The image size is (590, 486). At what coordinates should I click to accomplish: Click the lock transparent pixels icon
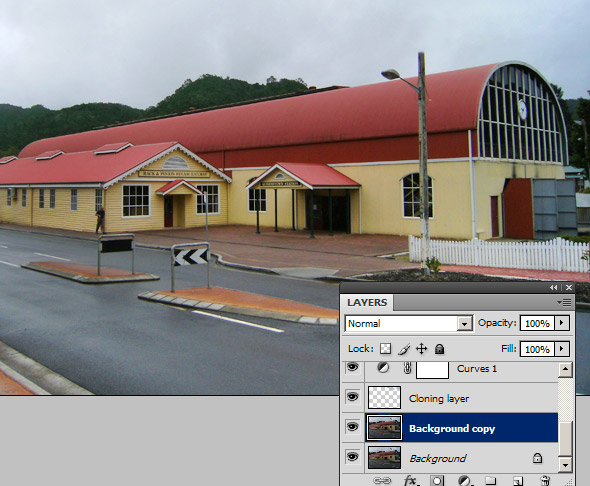click(x=385, y=349)
